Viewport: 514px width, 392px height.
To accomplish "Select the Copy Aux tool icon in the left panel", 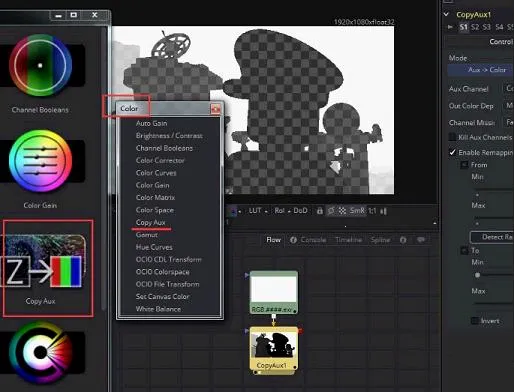I will tap(43, 262).
